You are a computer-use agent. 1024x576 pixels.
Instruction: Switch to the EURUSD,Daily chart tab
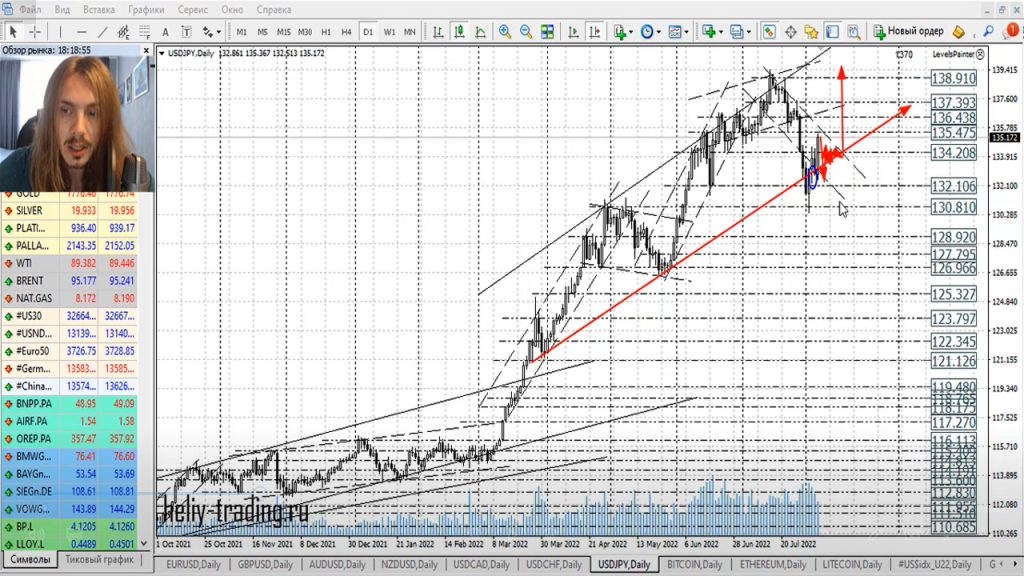tap(193, 565)
